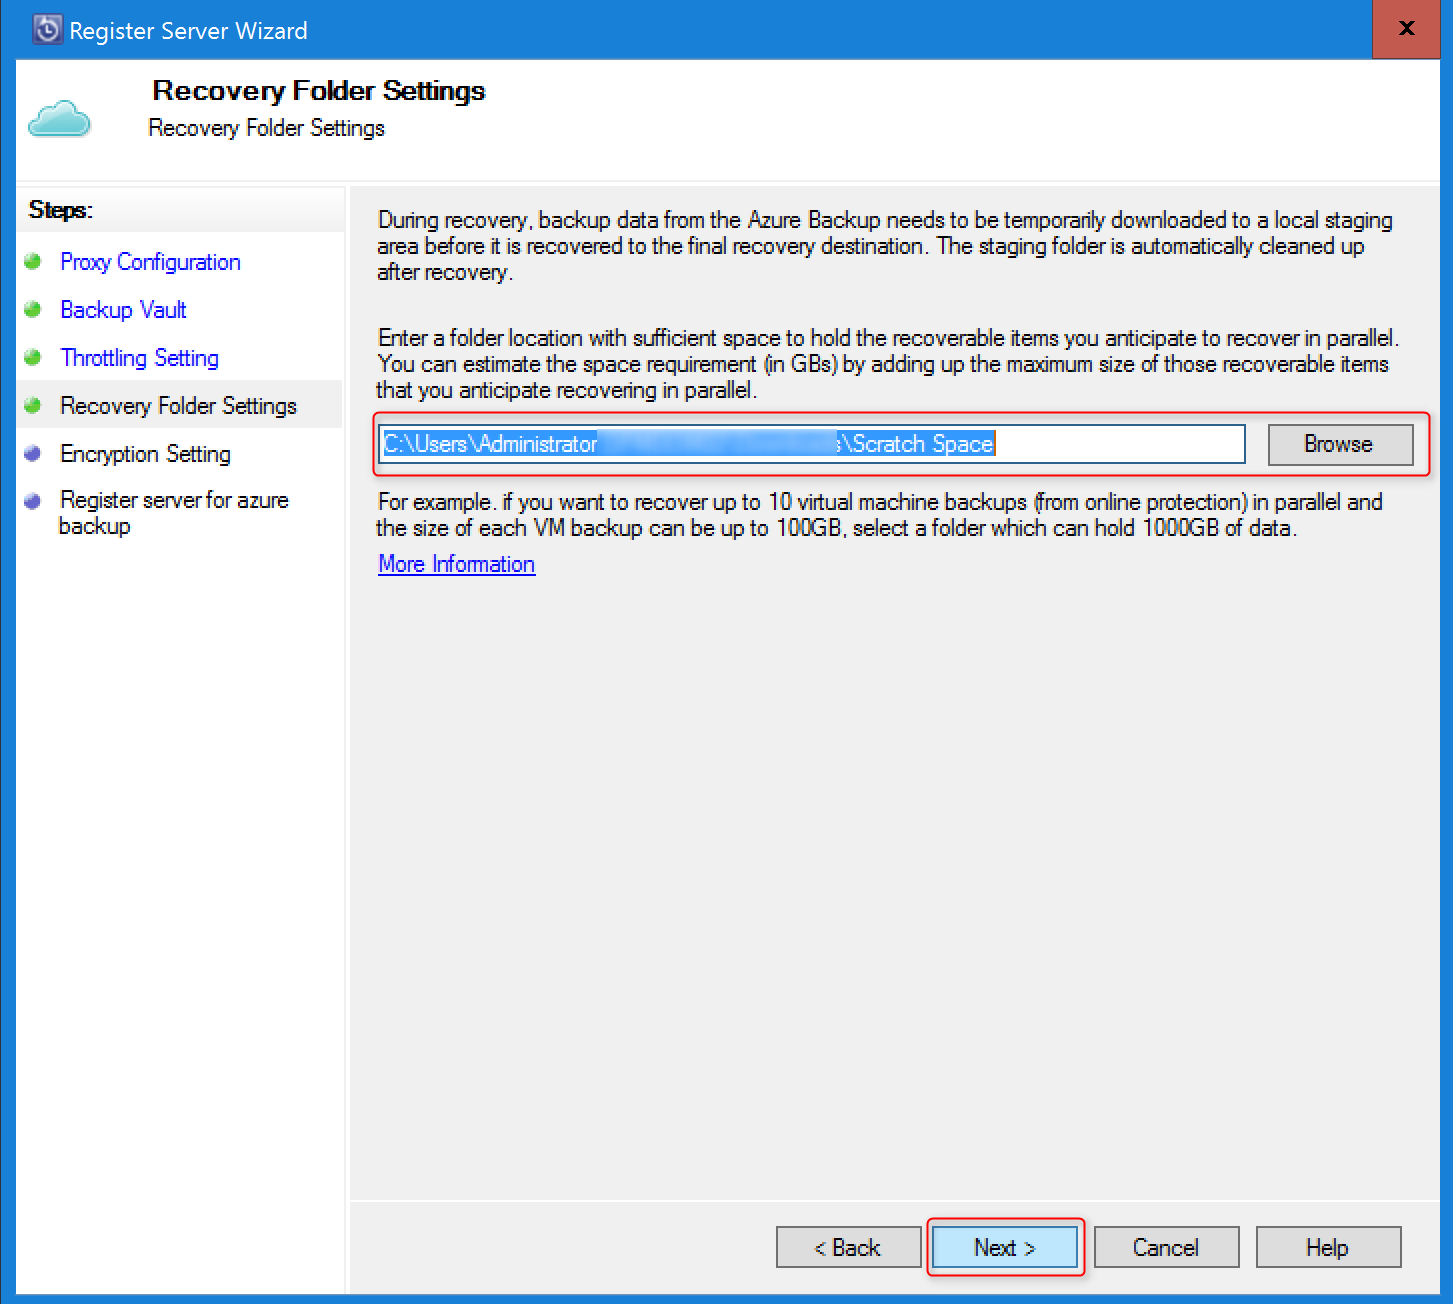Click the green status dot beside Proxy Configuration
1453x1304 pixels.
[33, 261]
